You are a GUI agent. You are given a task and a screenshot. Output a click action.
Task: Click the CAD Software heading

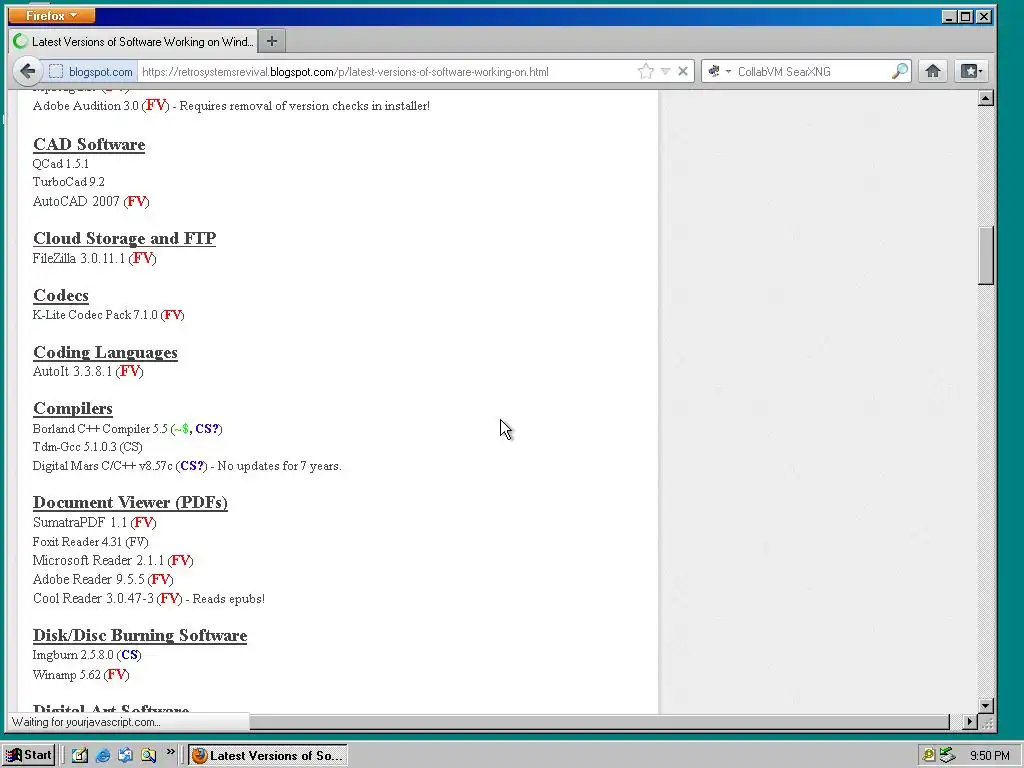point(89,144)
